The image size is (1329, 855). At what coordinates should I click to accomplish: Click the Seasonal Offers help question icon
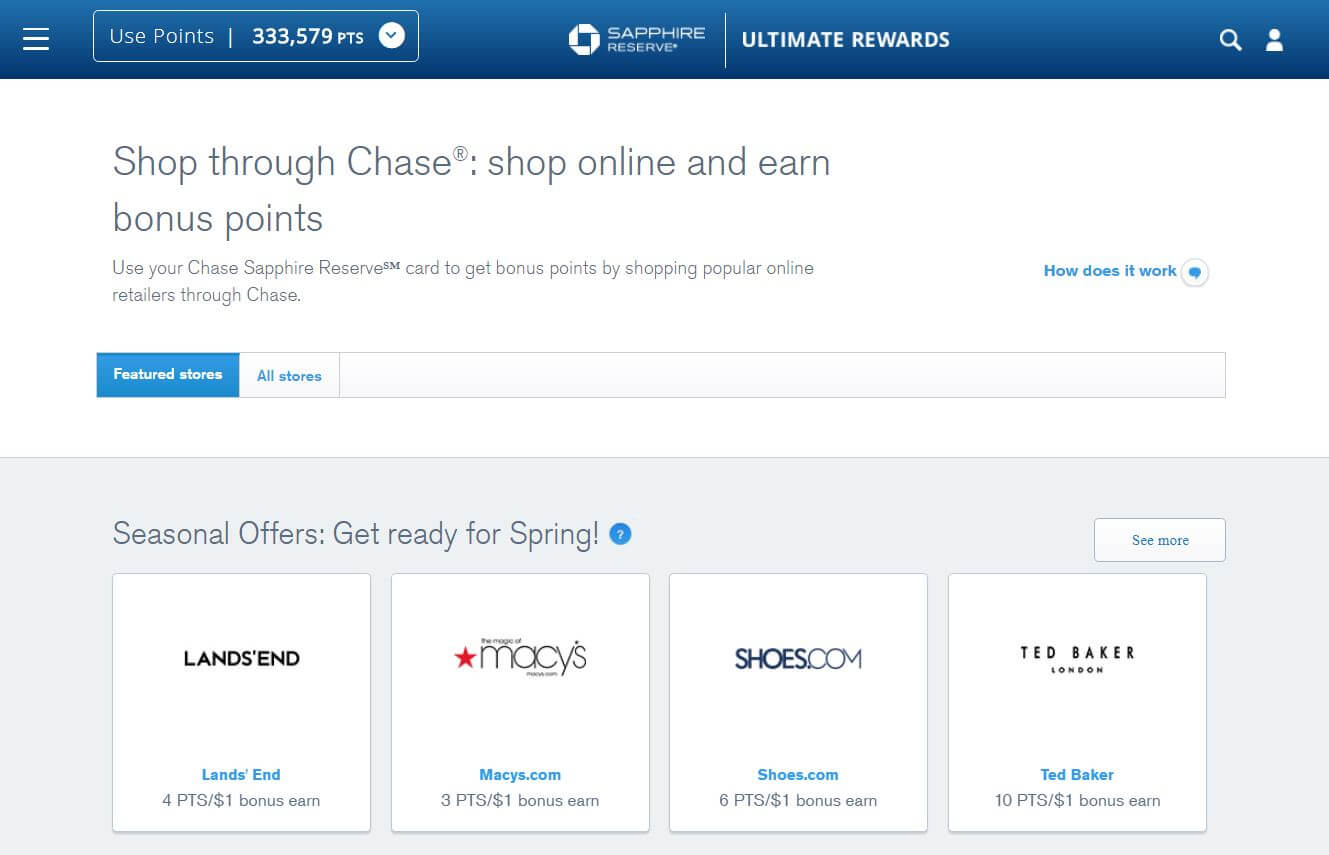pos(620,534)
